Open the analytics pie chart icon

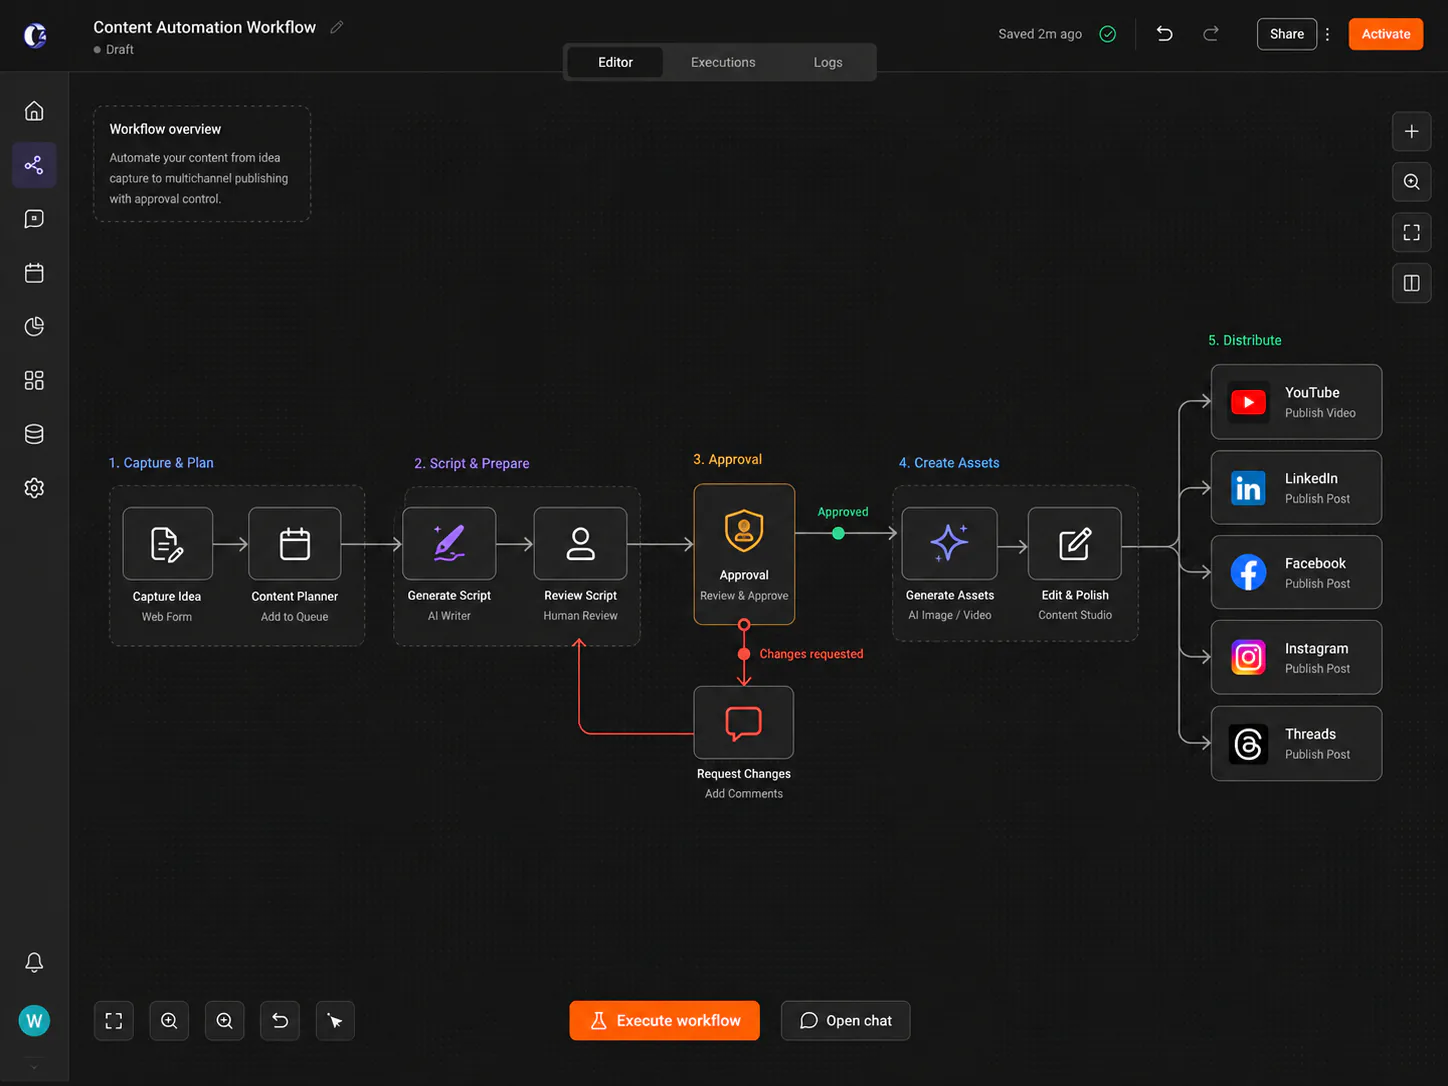click(34, 327)
